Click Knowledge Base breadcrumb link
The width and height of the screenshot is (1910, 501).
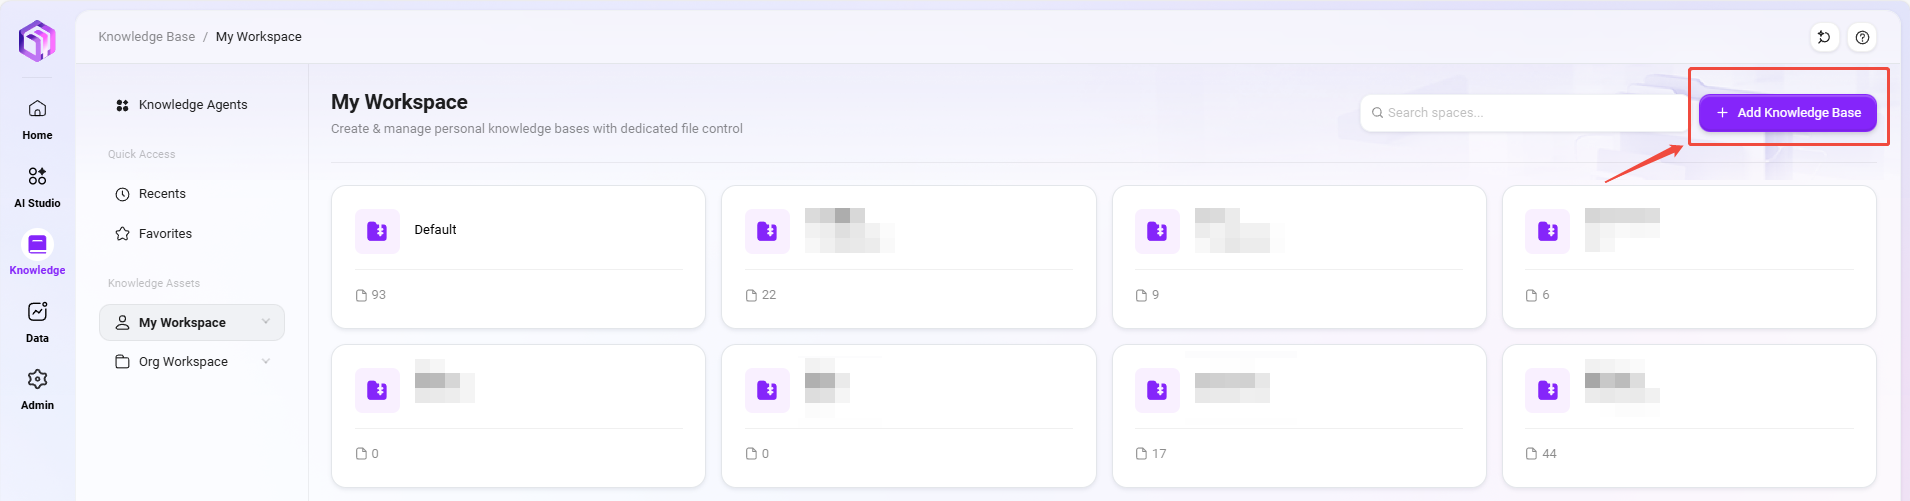pos(147,37)
